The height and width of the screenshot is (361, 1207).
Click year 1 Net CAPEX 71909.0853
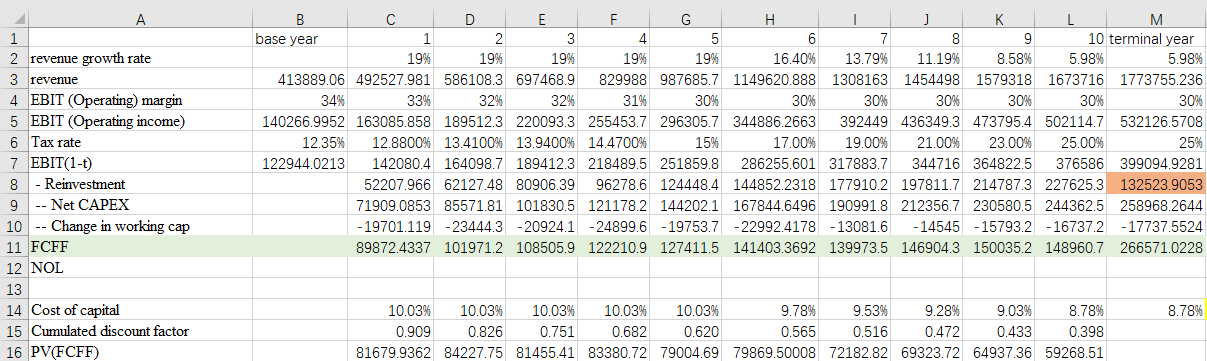pyautogui.click(x=391, y=205)
